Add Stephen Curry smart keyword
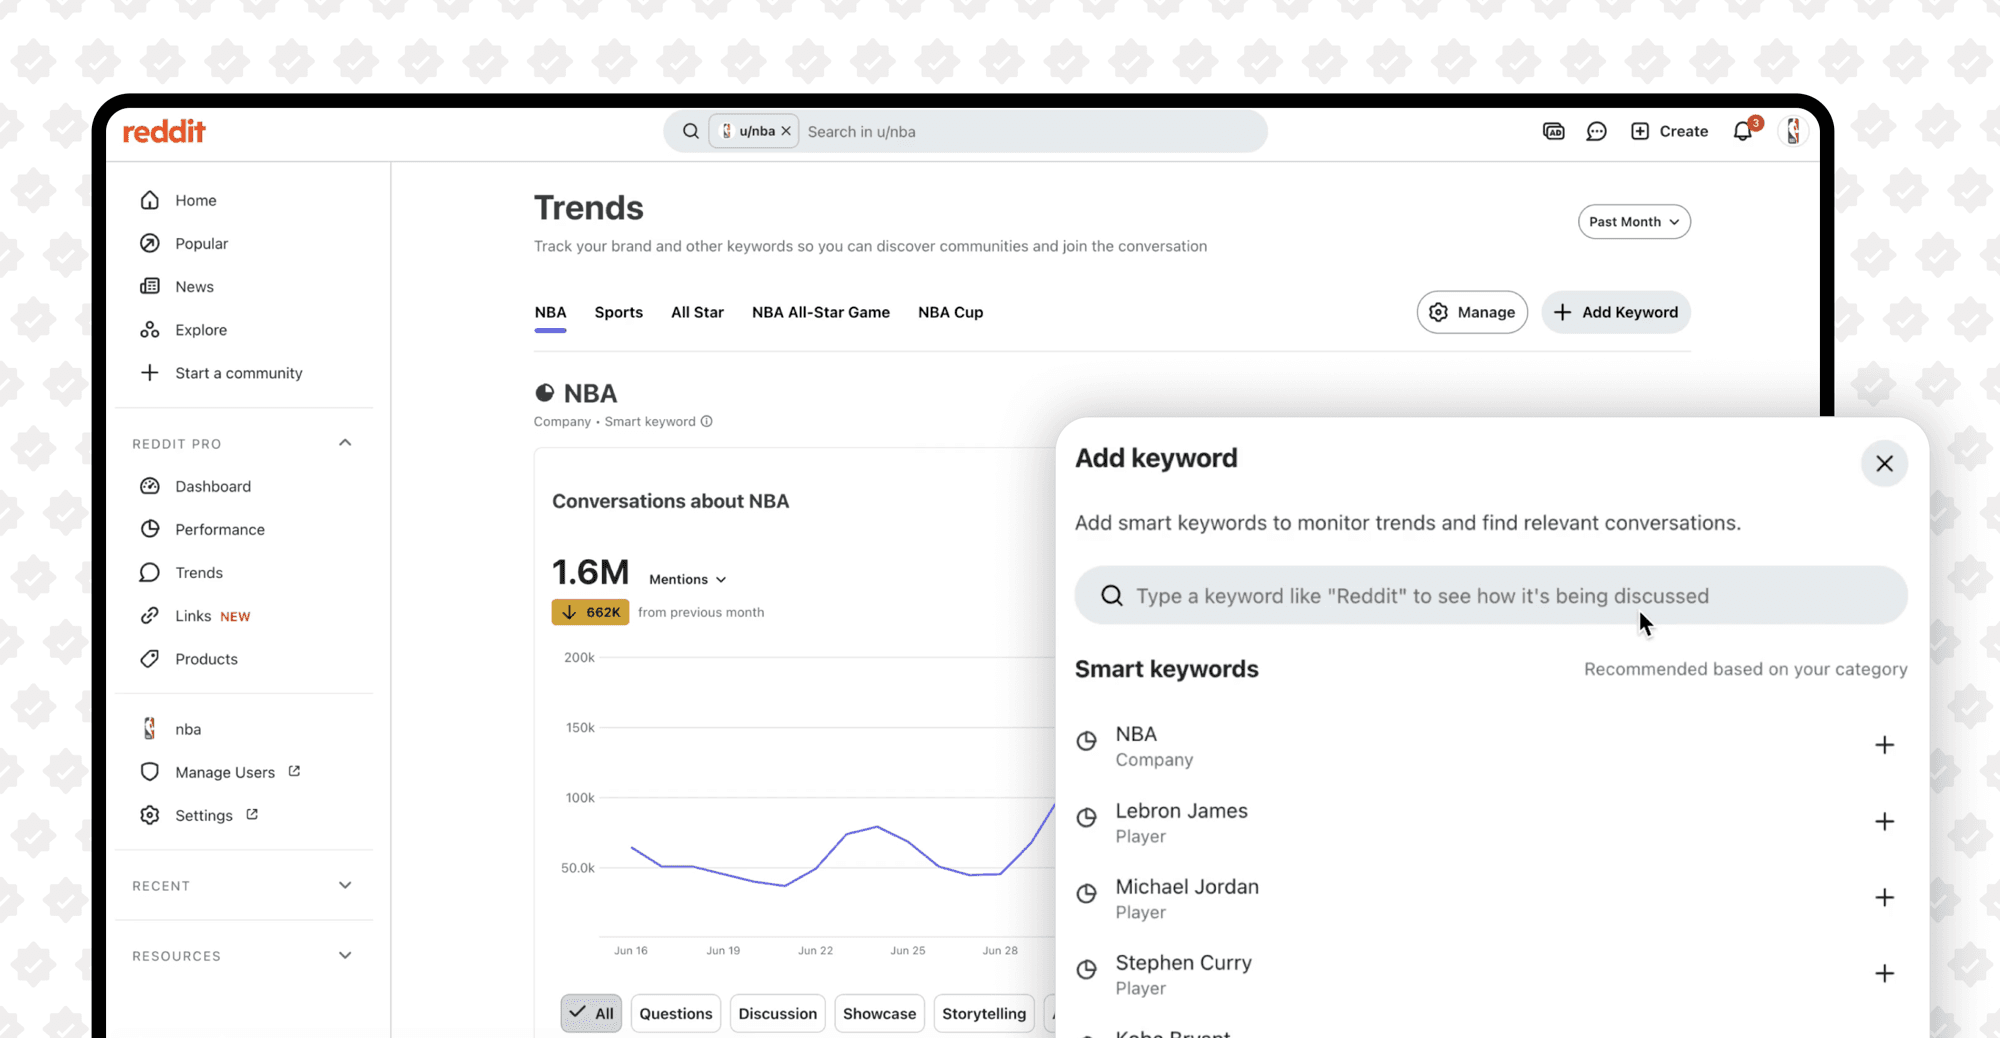The height and width of the screenshot is (1038, 2000). point(1884,973)
